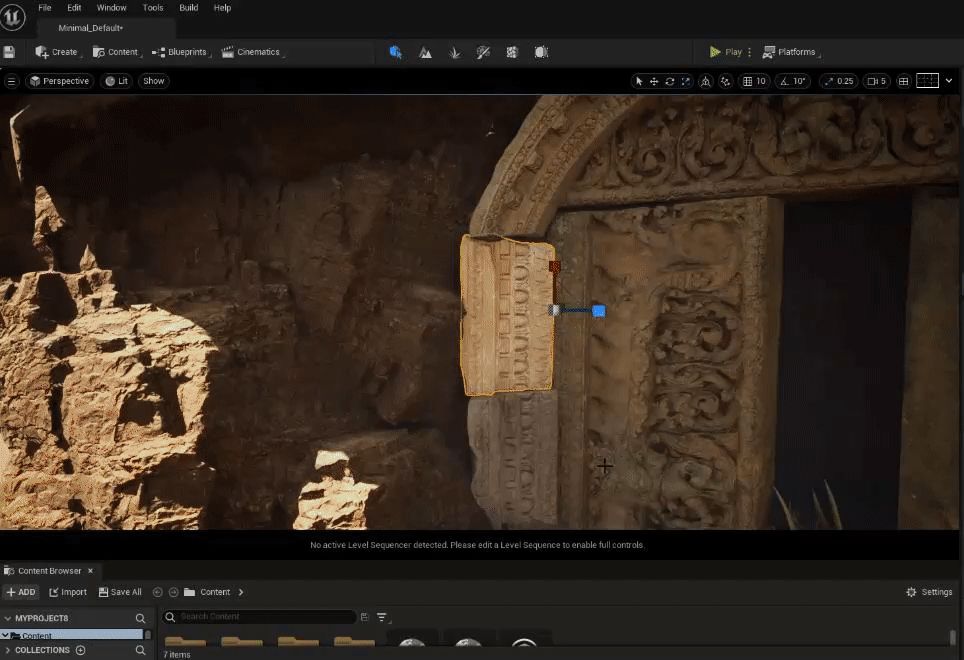Open the Perspective viewport type dropdown

click(x=60, y=81)
